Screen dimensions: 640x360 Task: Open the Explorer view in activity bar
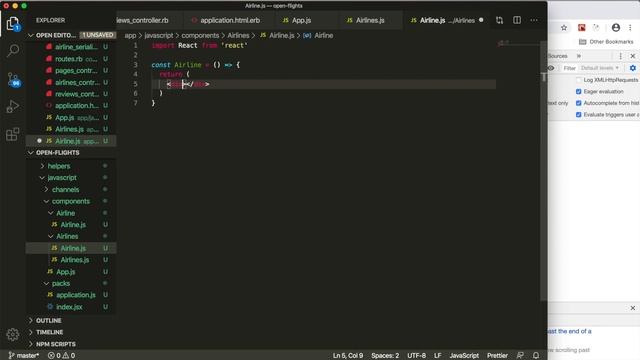click(13, 24)
